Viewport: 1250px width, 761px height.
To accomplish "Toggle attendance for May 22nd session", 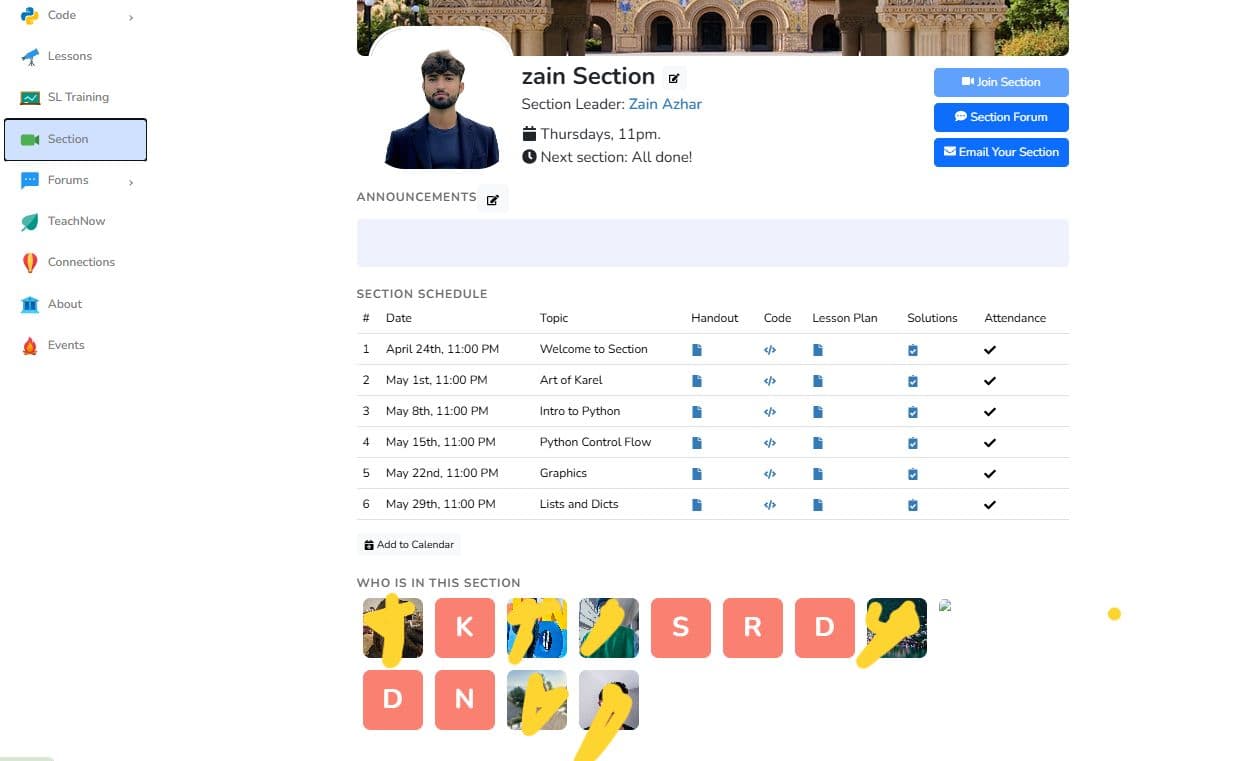I will tap(990, 473).
